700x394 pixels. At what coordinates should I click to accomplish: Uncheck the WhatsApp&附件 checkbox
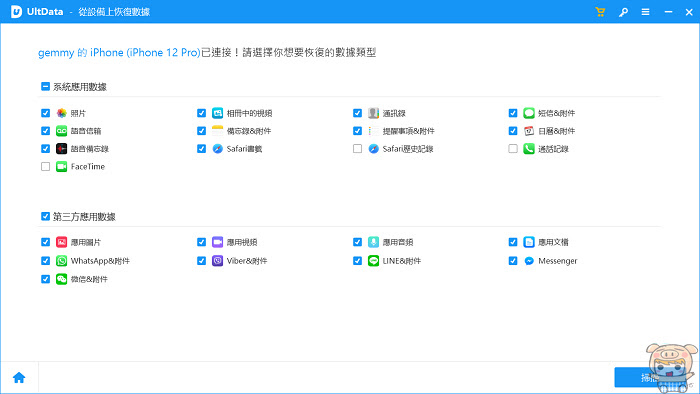tap(45, 261)
